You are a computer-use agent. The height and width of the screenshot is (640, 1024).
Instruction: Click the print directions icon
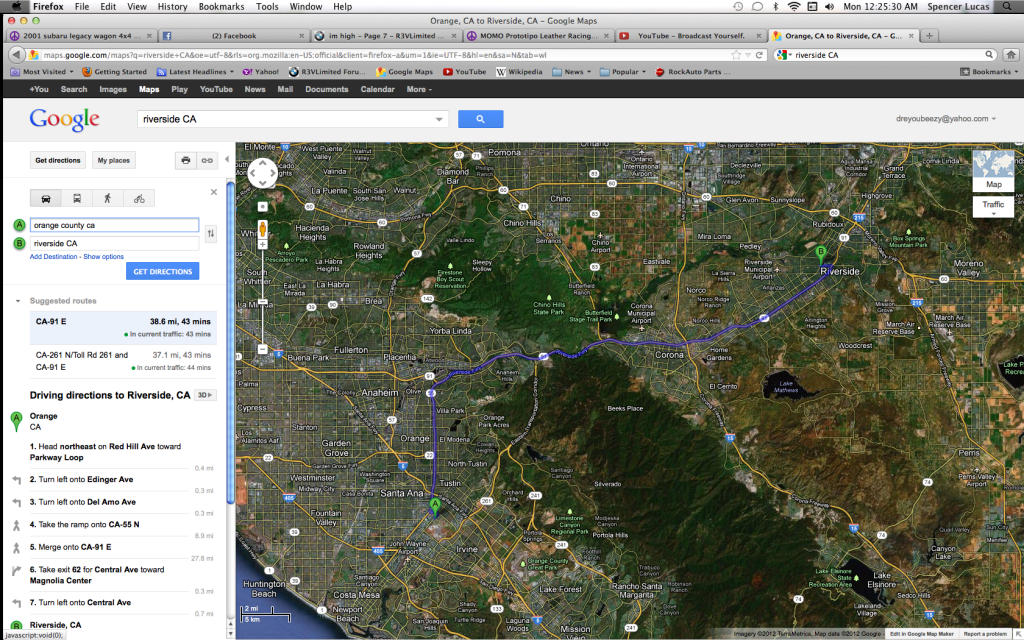pyautogui.click(x=186, y=160)
